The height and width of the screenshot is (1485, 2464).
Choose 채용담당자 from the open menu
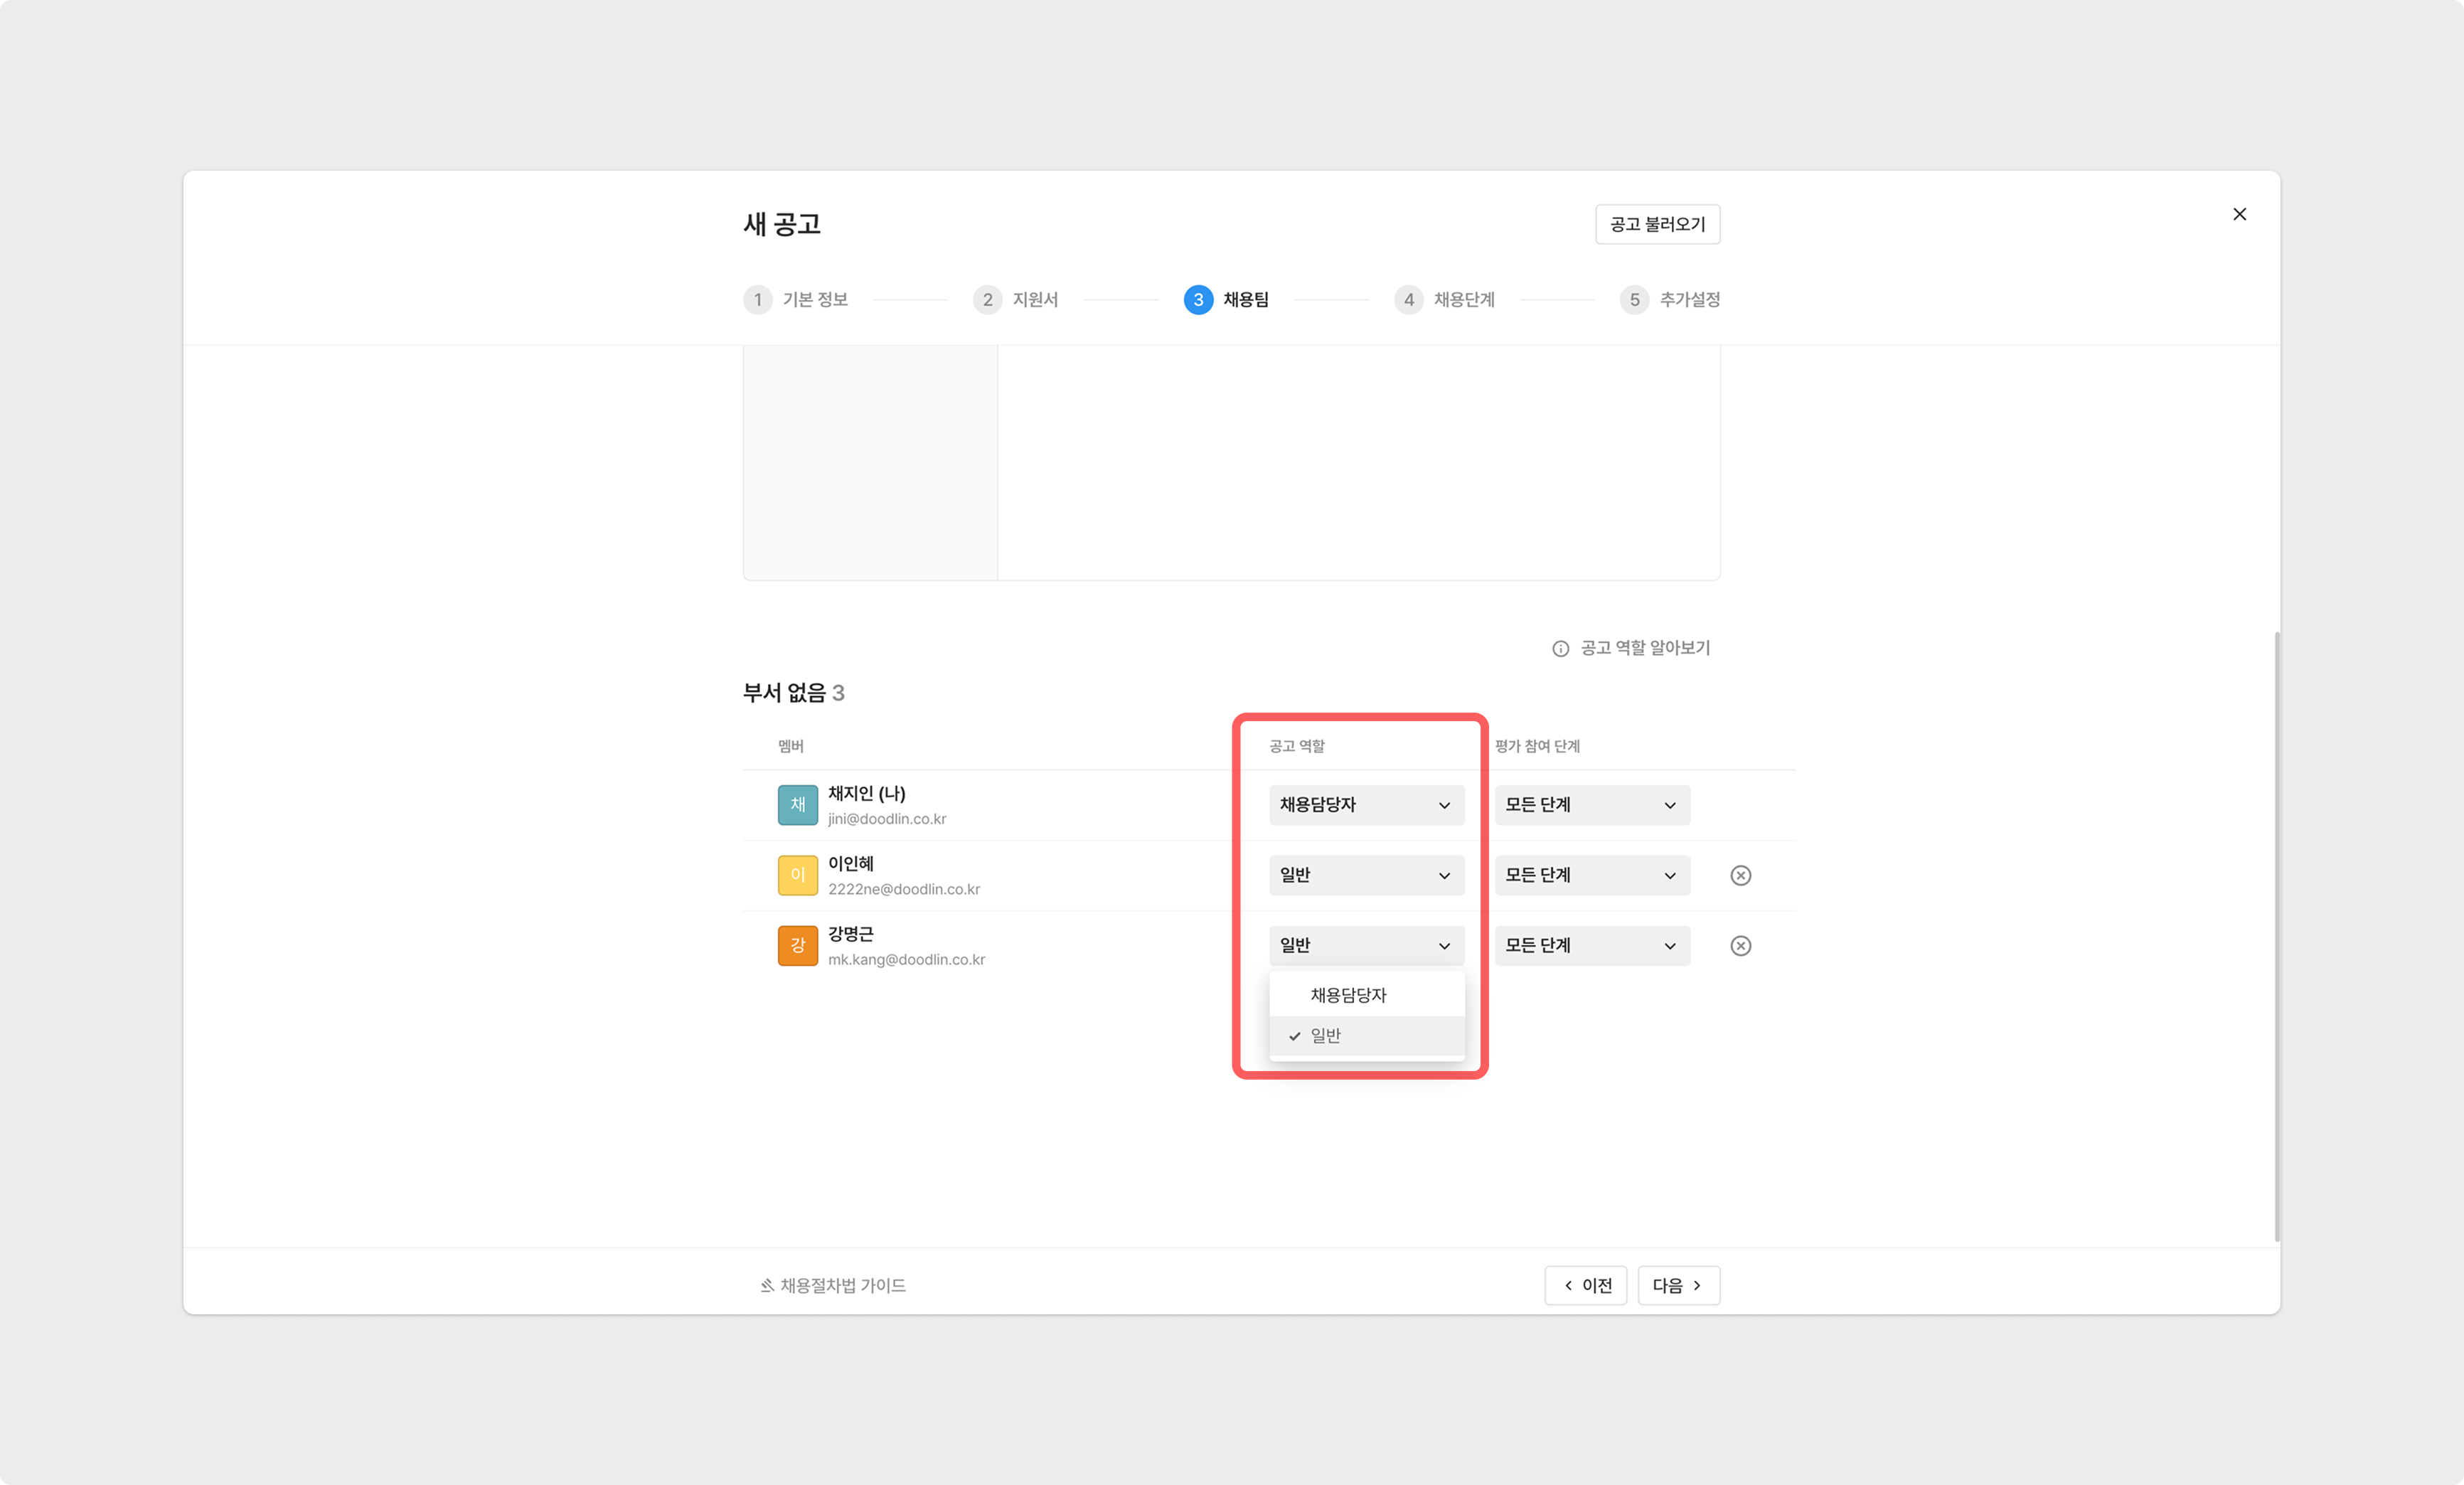[1348, 995]
